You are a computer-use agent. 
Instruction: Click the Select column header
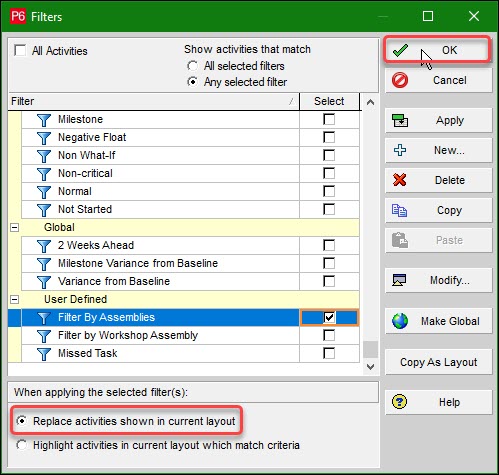(329, 101)
